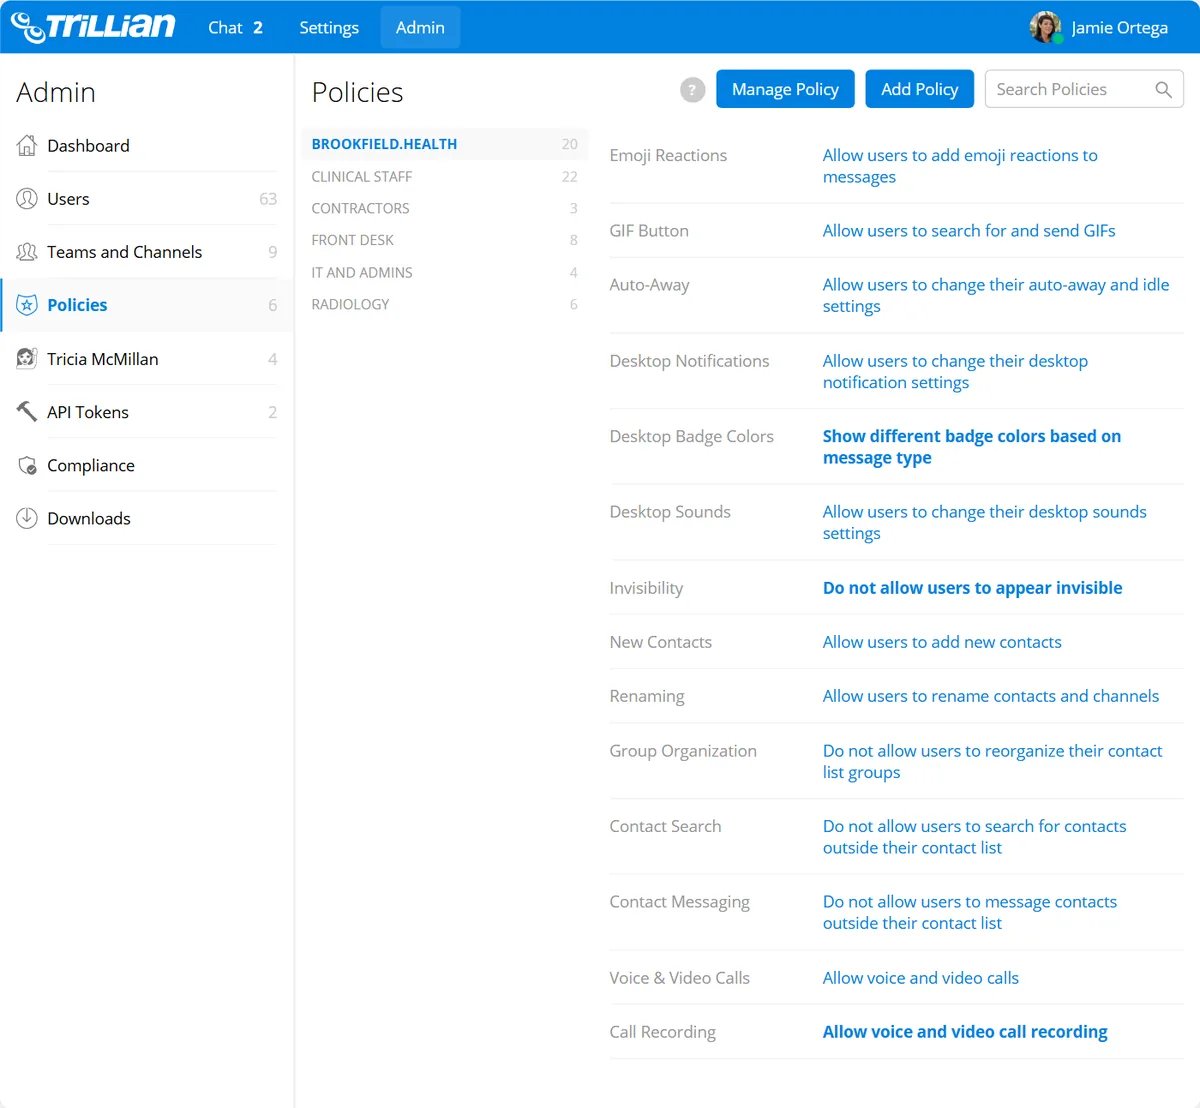
Task: Open 'Show different badge colors' policy
Action: [x=972, y=447]
